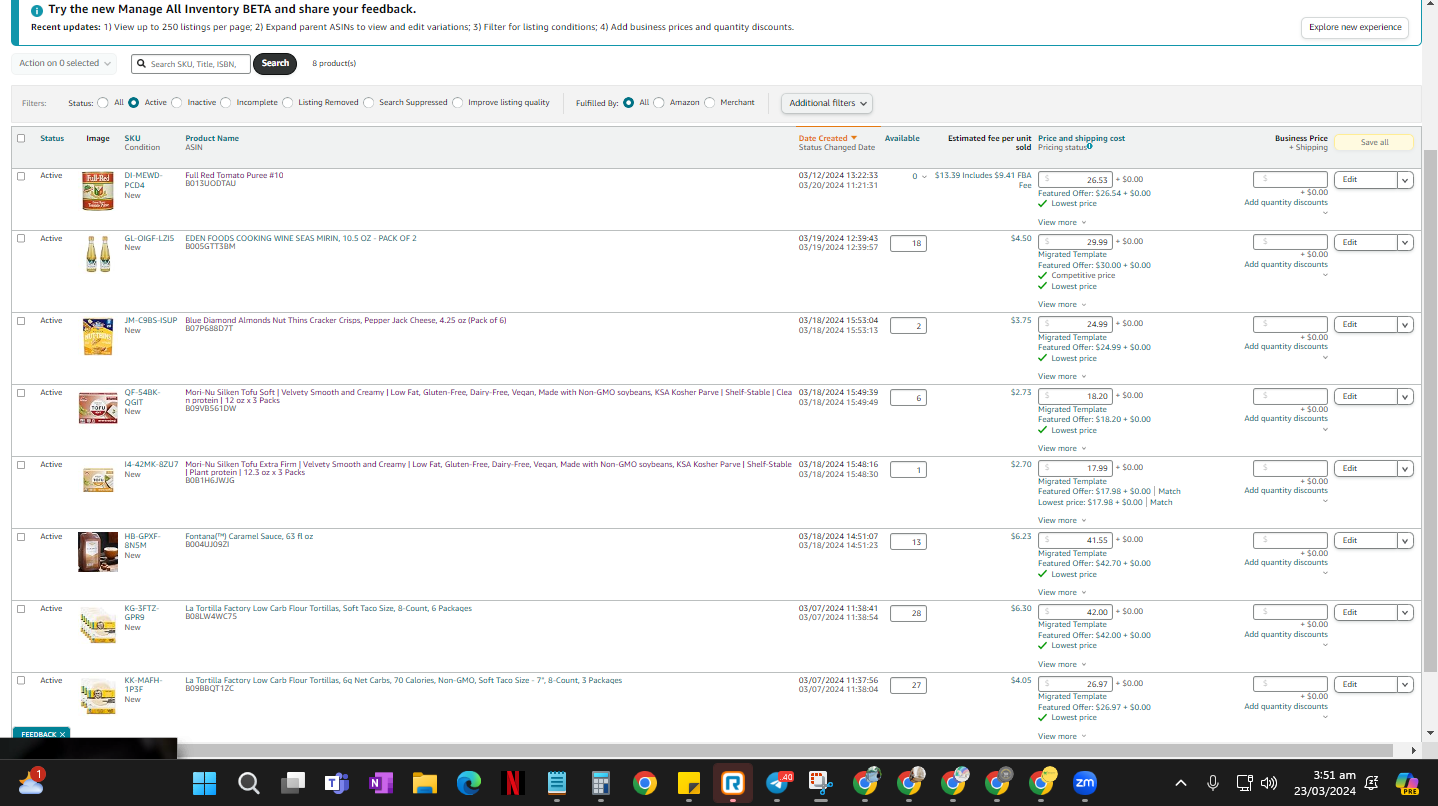Screen dimensions: 1438x806
Task: Click Explore new experience button
Action: (1355, 27)
